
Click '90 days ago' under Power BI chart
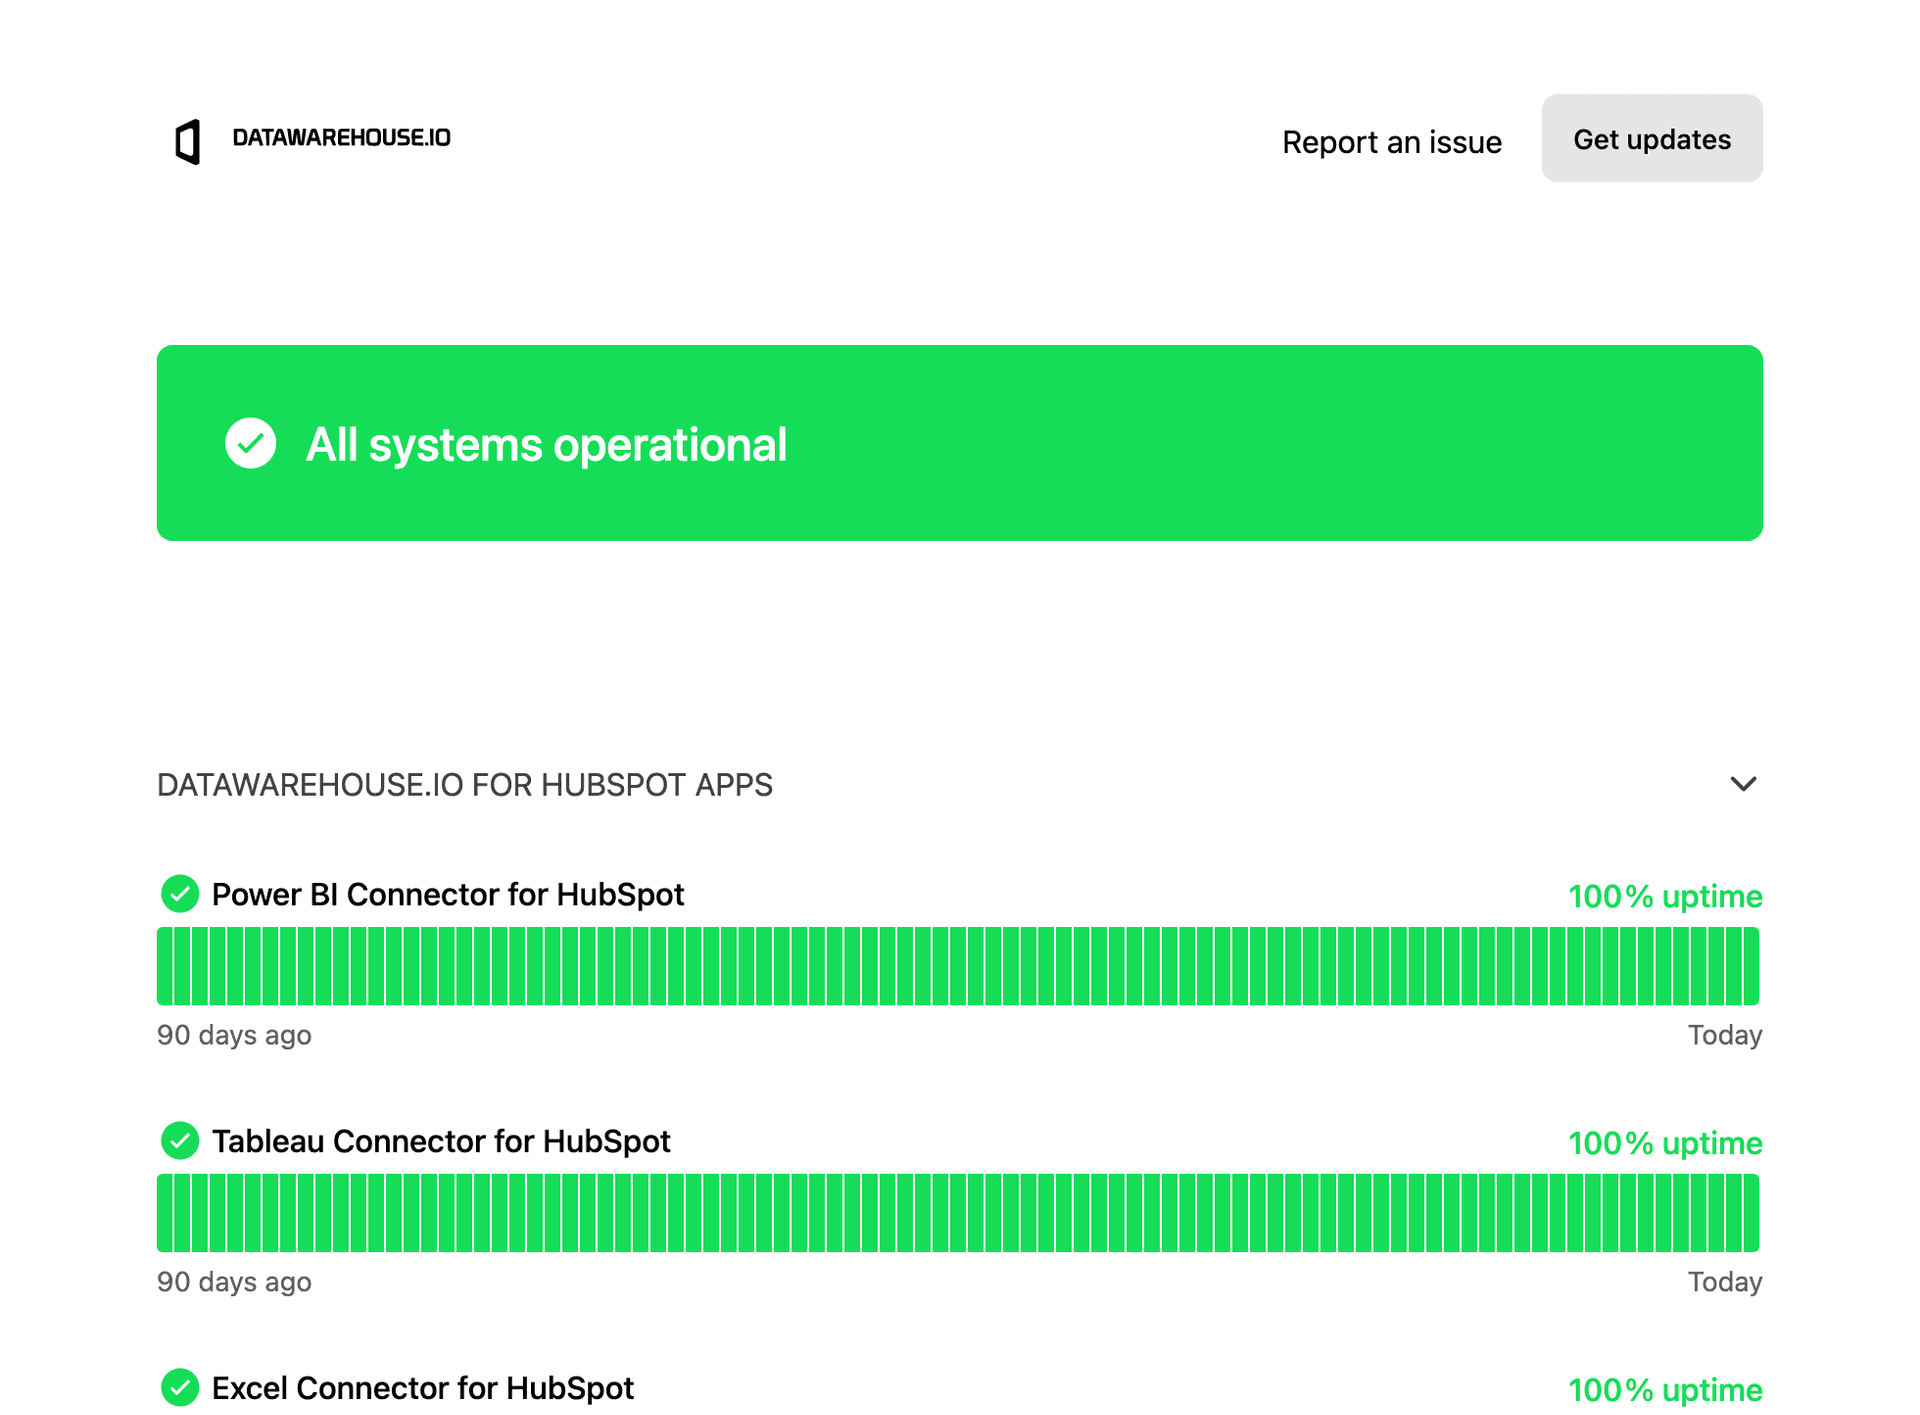click(x=234, y=1035)
